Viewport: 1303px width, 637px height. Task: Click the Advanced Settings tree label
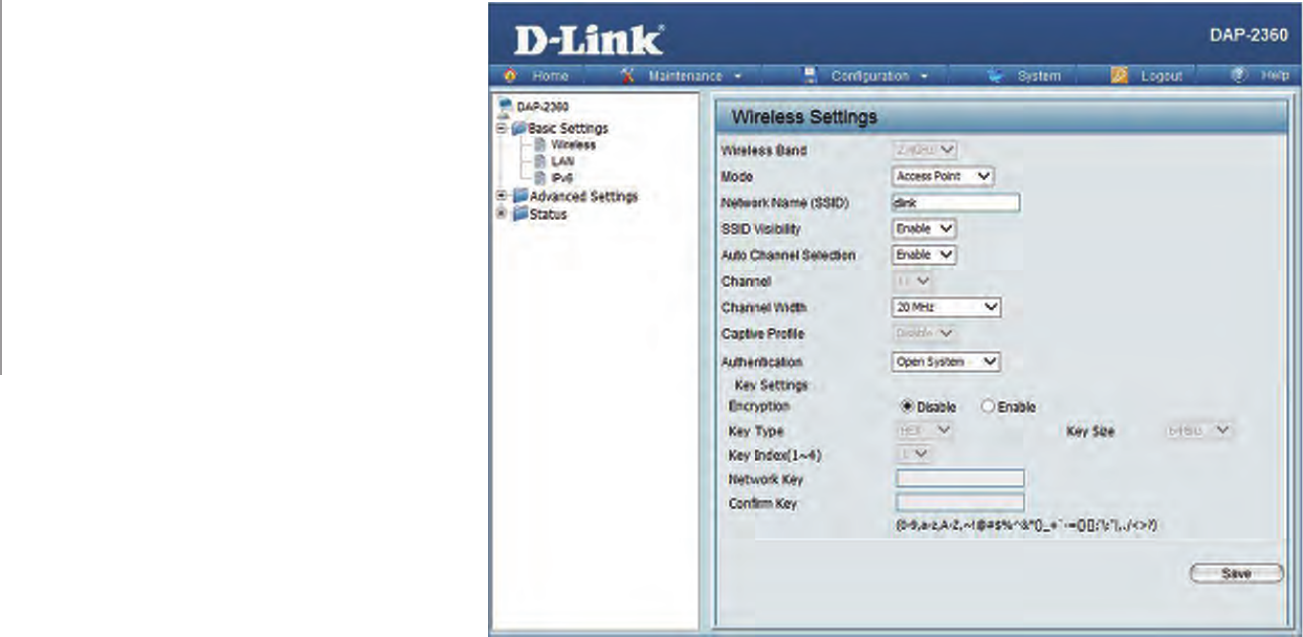click(x=583, y=196)
